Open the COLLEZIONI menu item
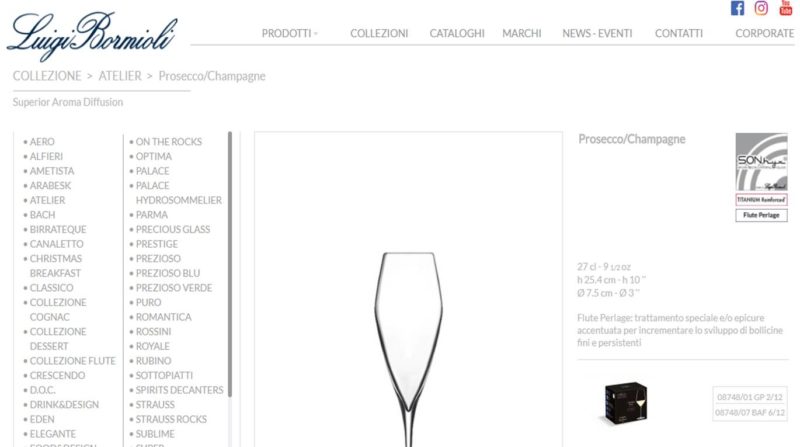The width and height of the screenshot is (800, 447). (x=379, y=33)
